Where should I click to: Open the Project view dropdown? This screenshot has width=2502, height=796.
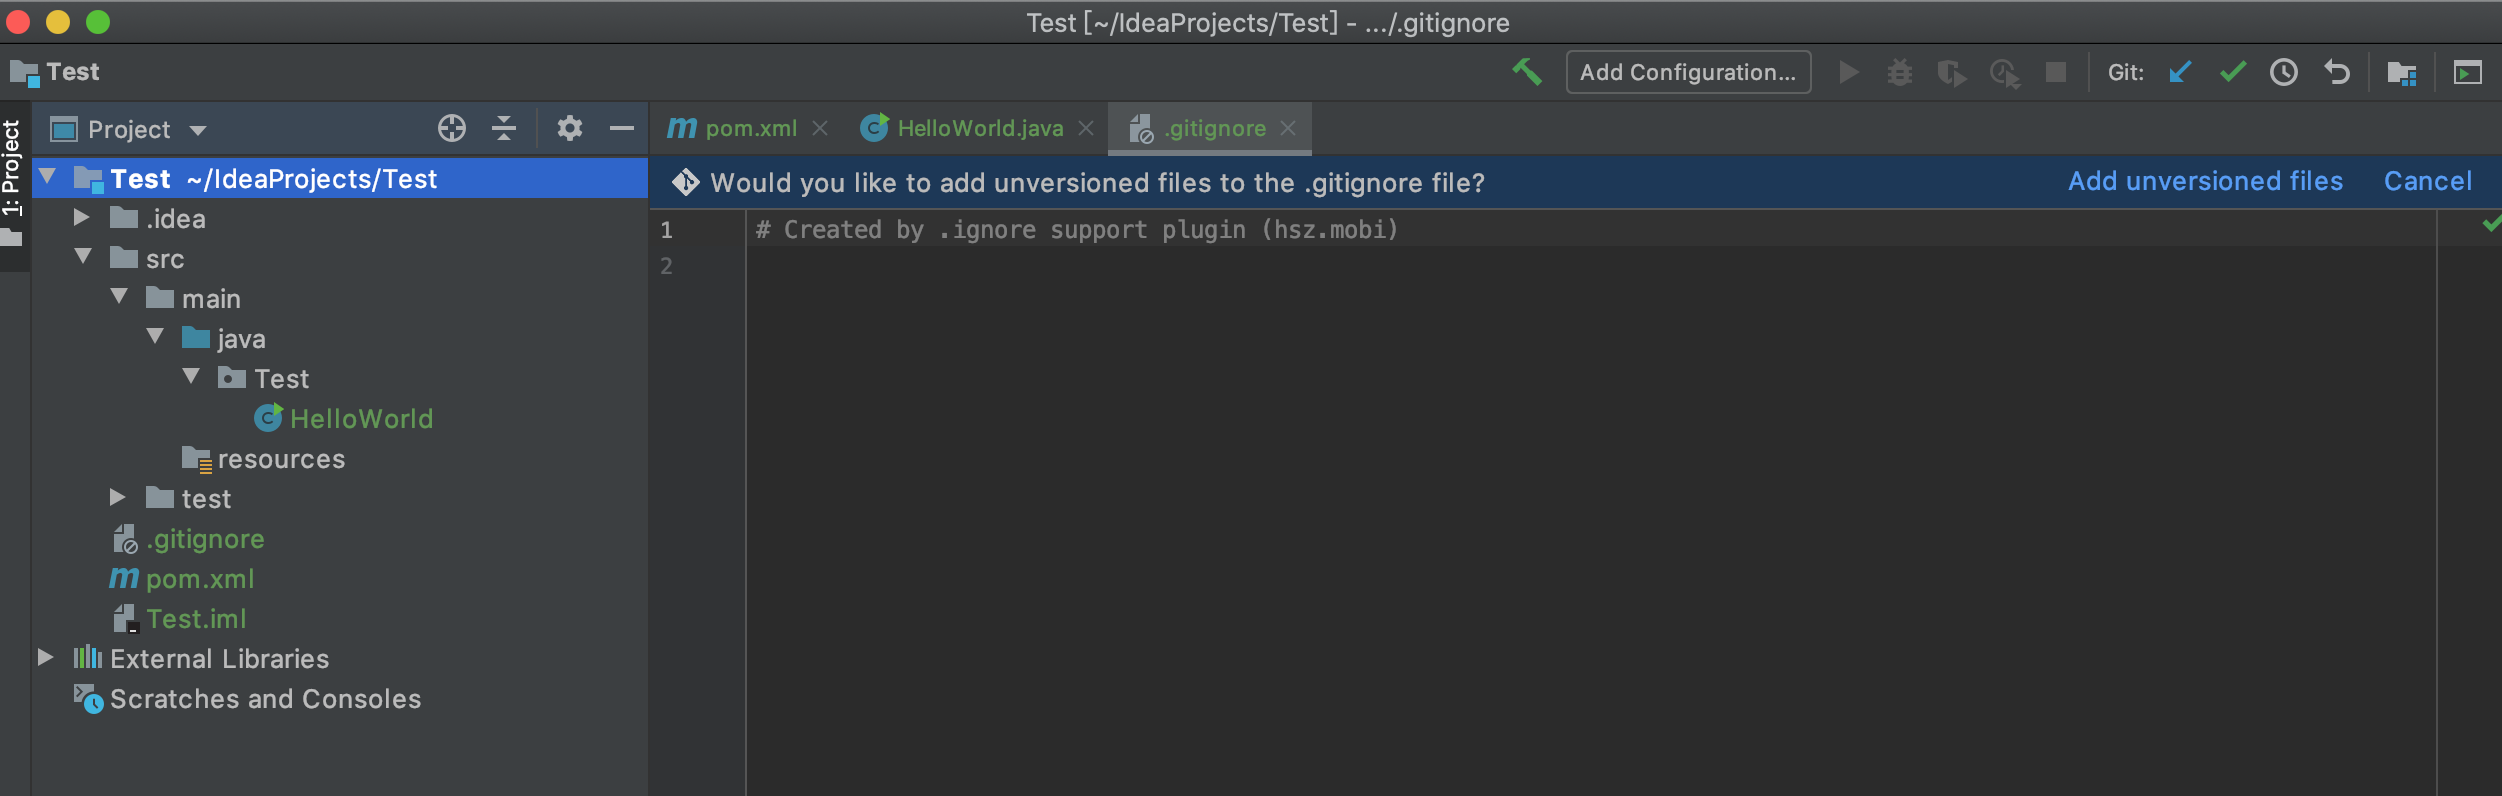(x=198, y=130)
